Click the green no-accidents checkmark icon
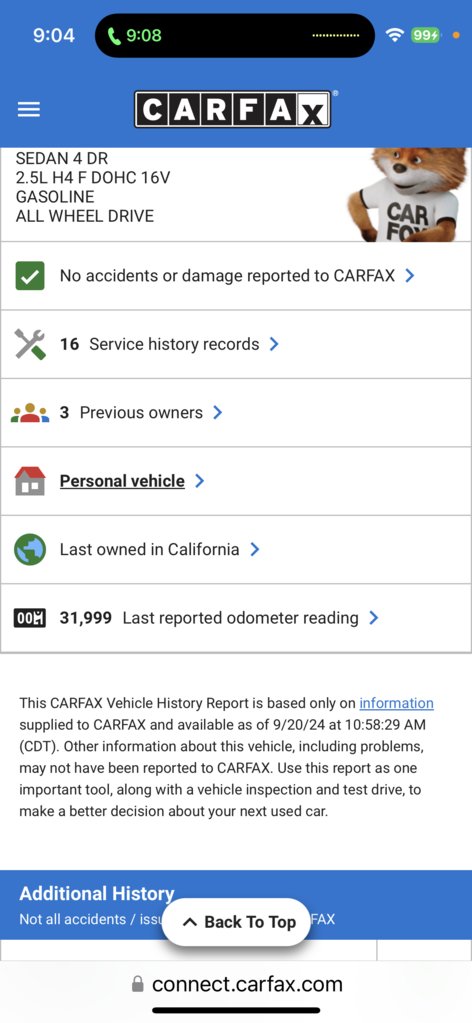This screenshot has height=1023, width=472. [x=29, y=276]
